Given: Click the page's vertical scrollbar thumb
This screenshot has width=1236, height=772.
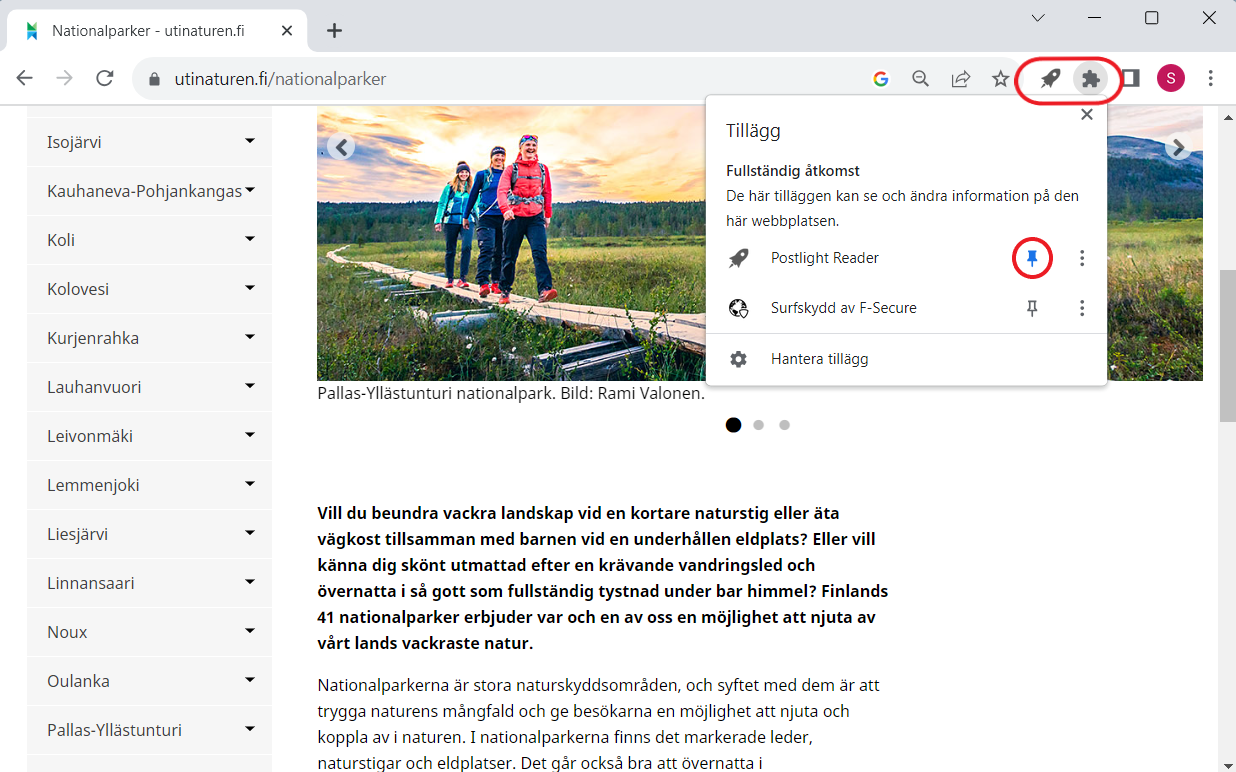Looking at the screenshot, I should point(1227,345).
